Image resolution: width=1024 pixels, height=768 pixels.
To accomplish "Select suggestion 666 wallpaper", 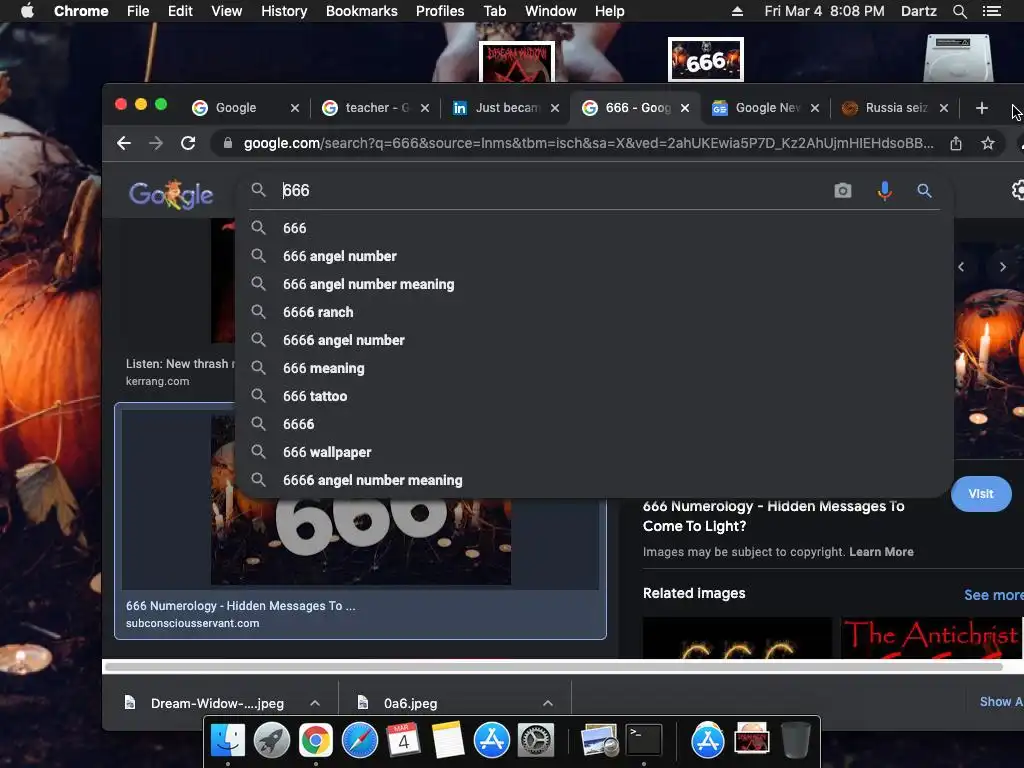I will [594, 452].
